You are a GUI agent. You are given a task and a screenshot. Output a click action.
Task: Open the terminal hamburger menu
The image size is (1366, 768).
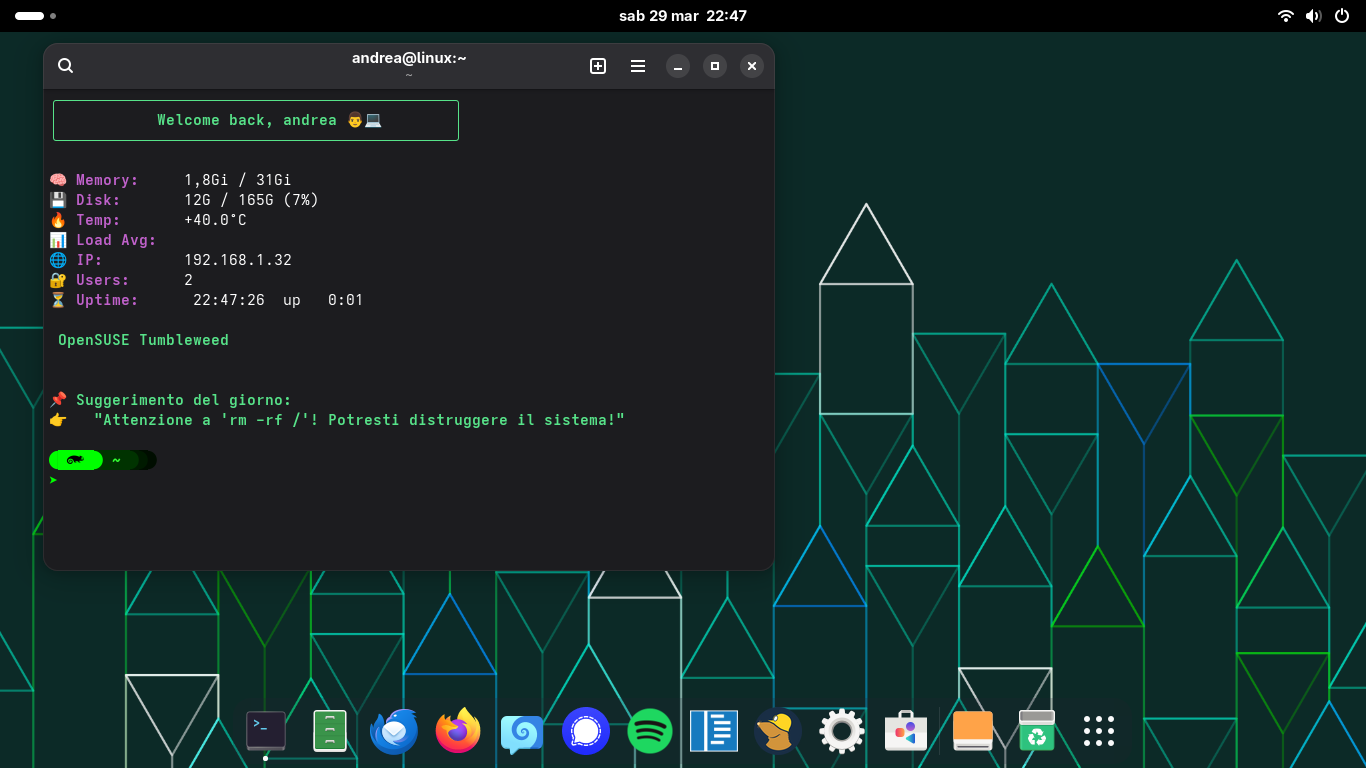(638, 66)
